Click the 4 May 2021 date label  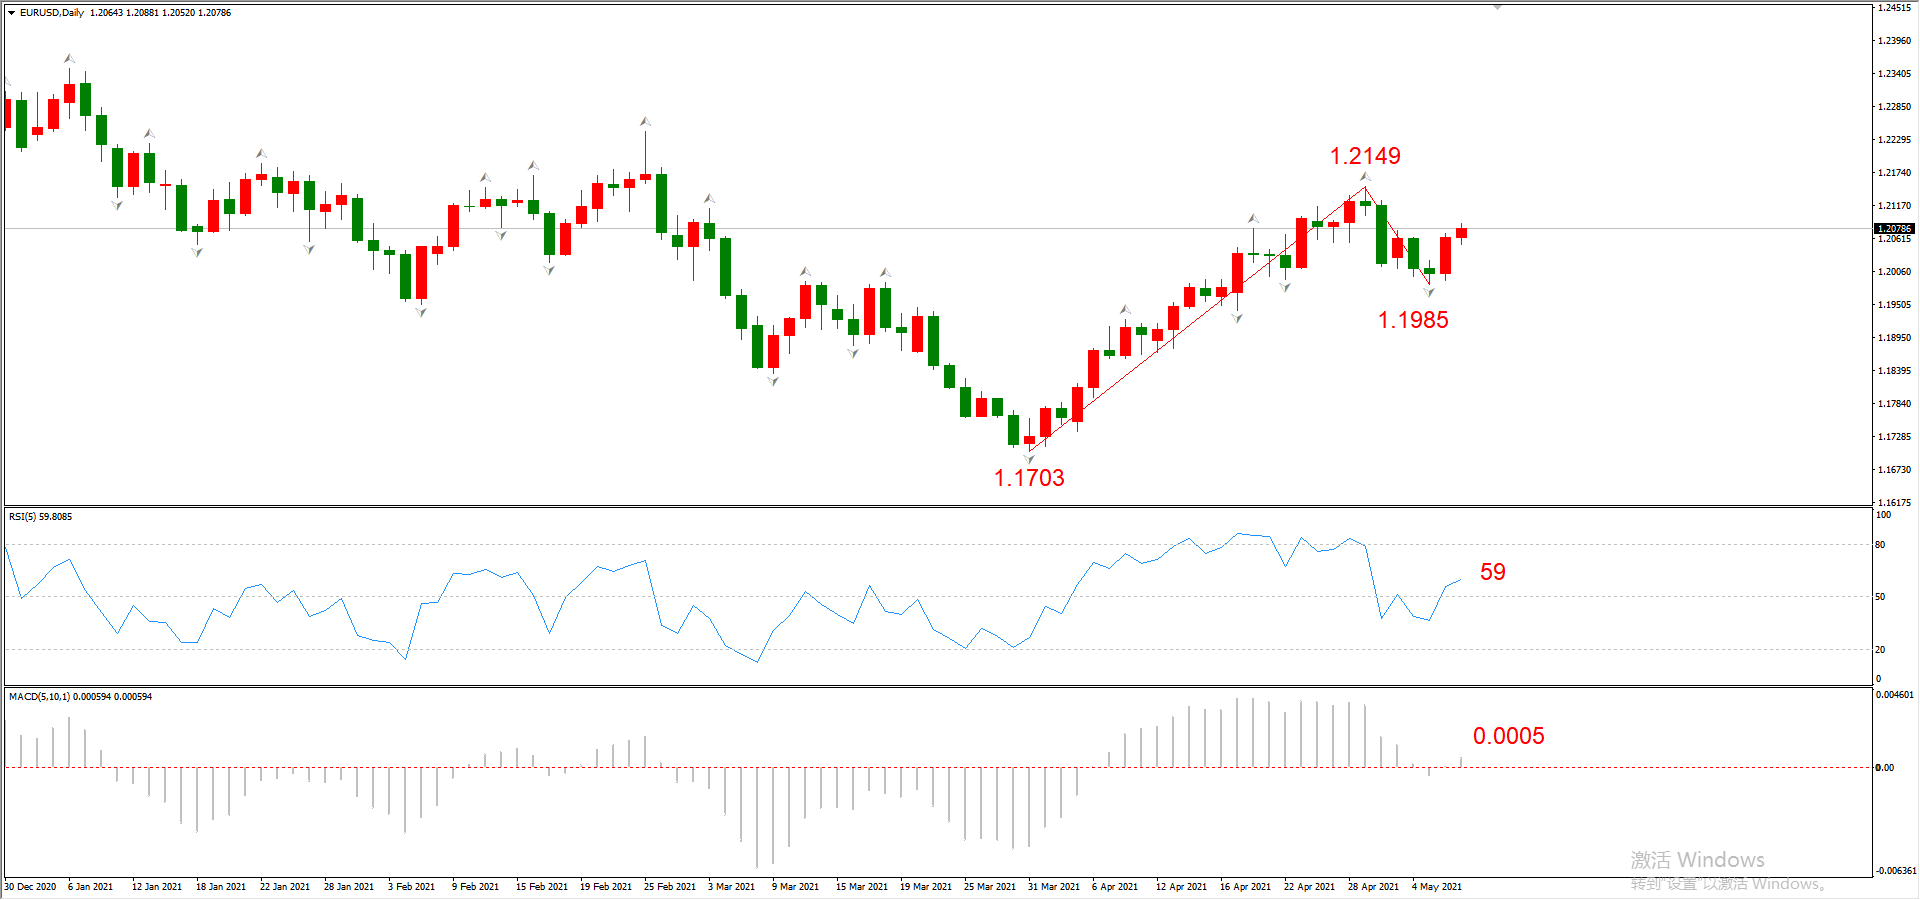[x=1436, y=887]
